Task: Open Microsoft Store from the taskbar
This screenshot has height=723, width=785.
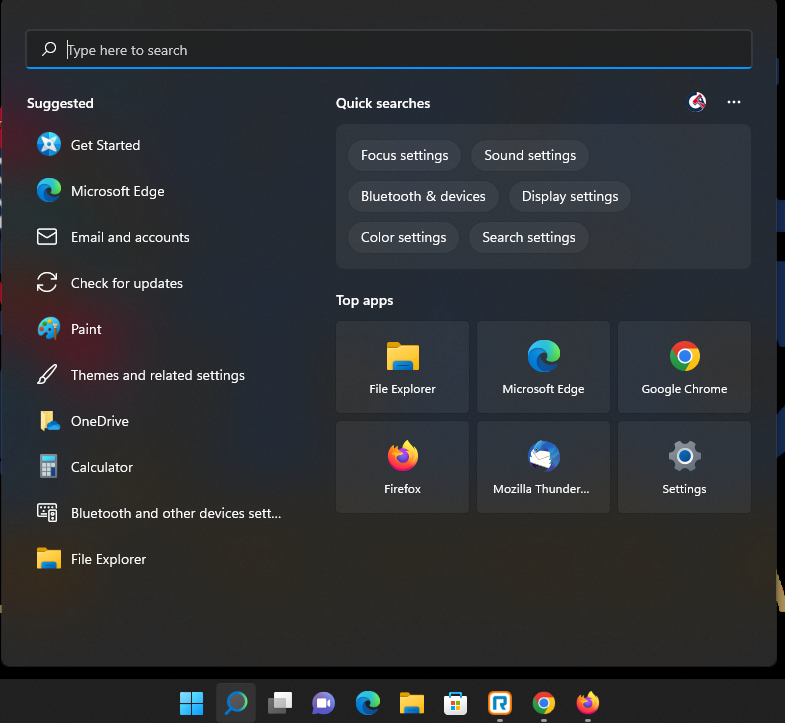Action: click(x=456, y=703)
